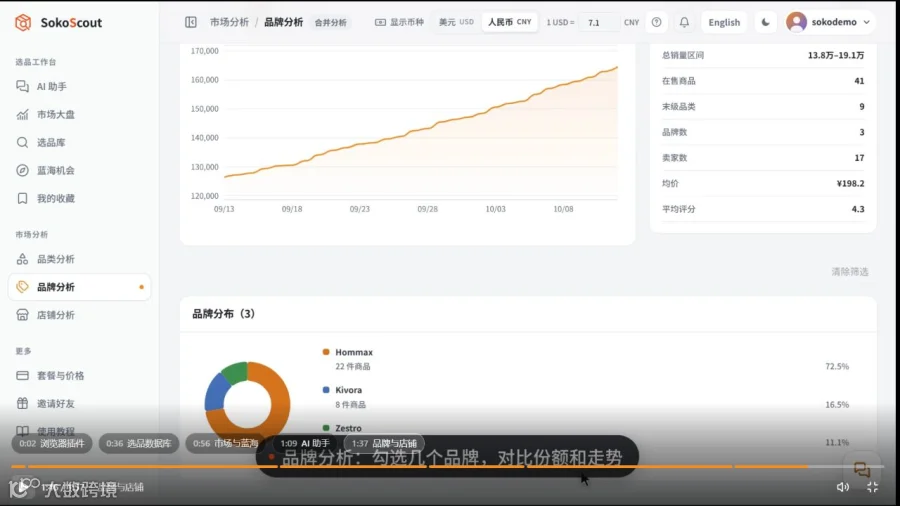
Task: Click the Hommax legend color dot
Action: point(326,352)
